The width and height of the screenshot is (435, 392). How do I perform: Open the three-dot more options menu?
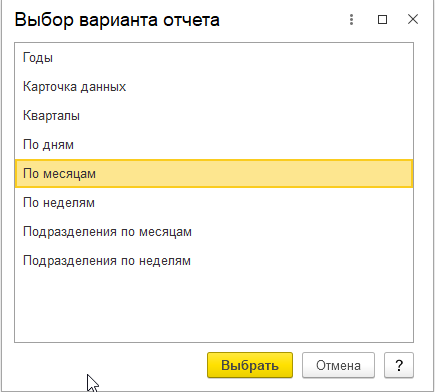point(351,20)
